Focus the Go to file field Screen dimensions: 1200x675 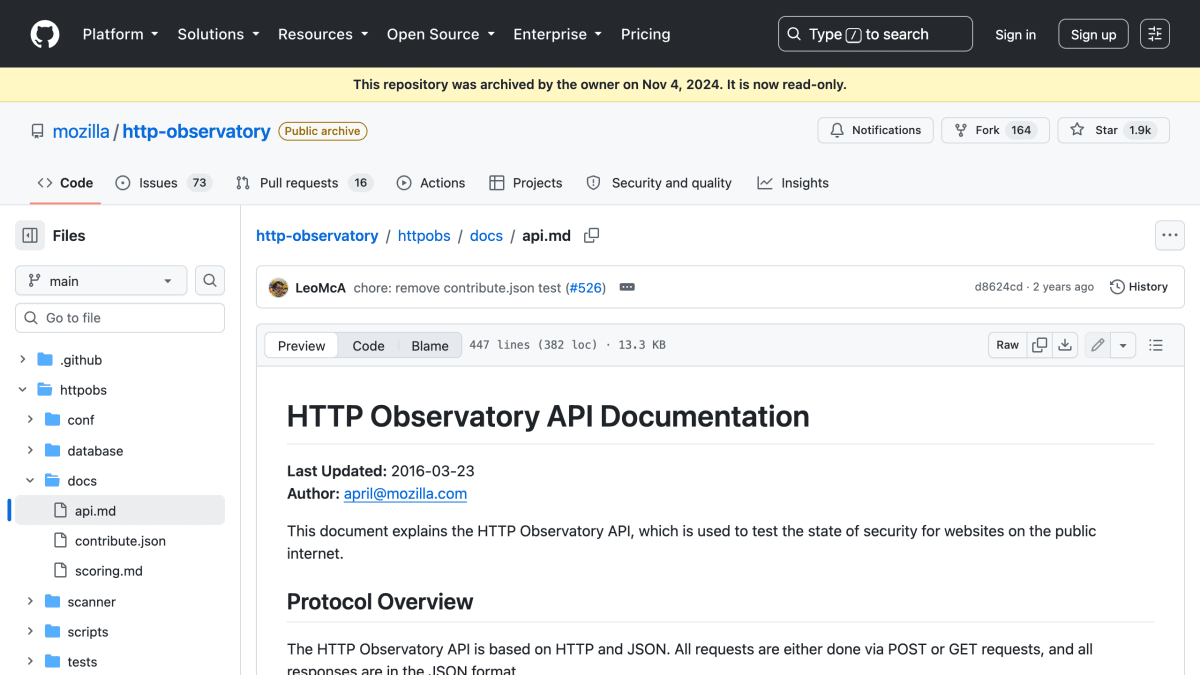click(x=120, y=318)
